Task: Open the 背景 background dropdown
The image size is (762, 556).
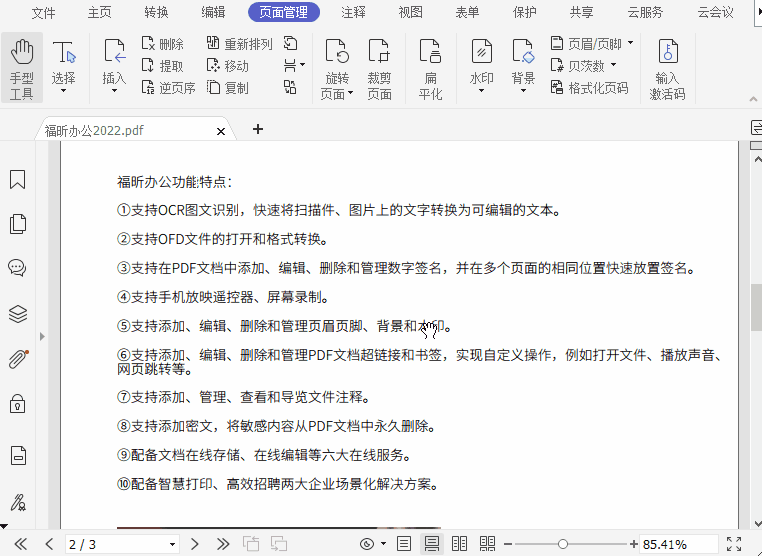Action: [x=523, y=90]
